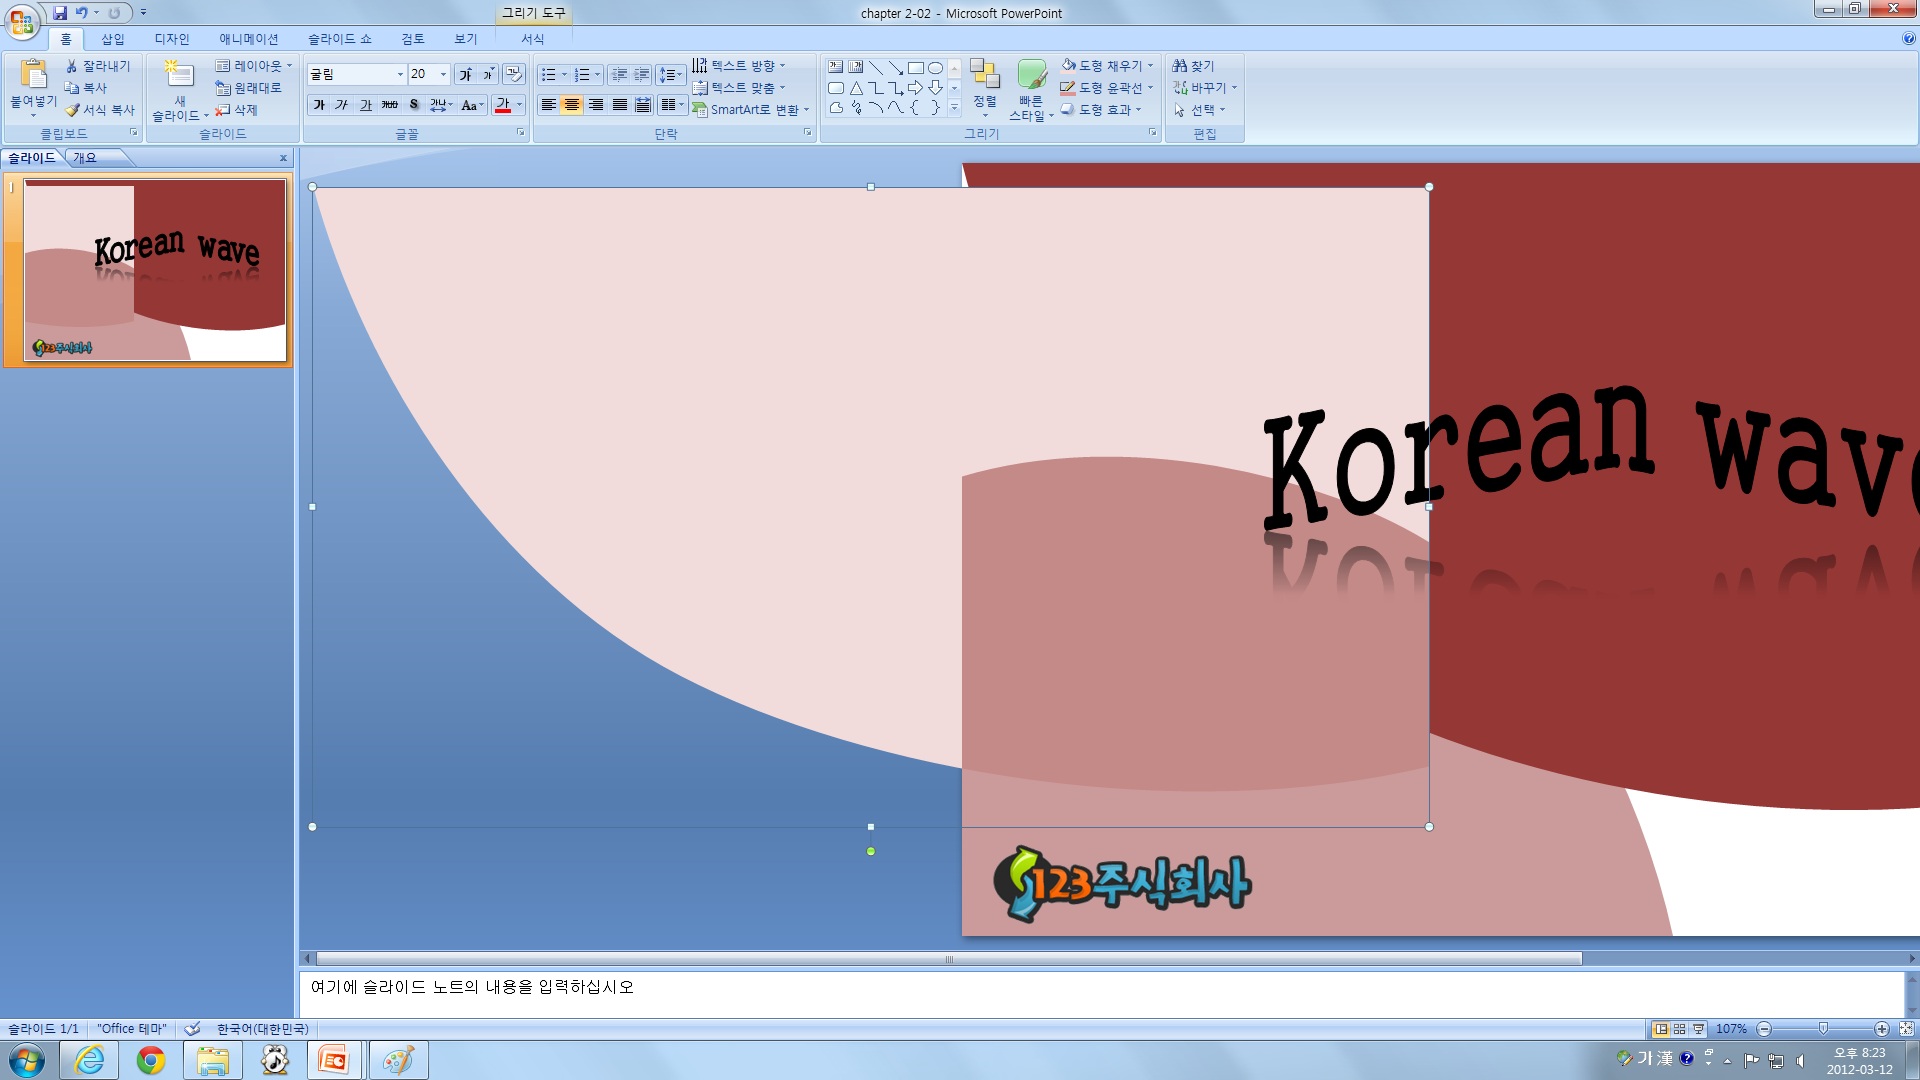Click the Decrease List Level indent icon
Screen dimensions: 1920x1080
(x=619, y=75)
